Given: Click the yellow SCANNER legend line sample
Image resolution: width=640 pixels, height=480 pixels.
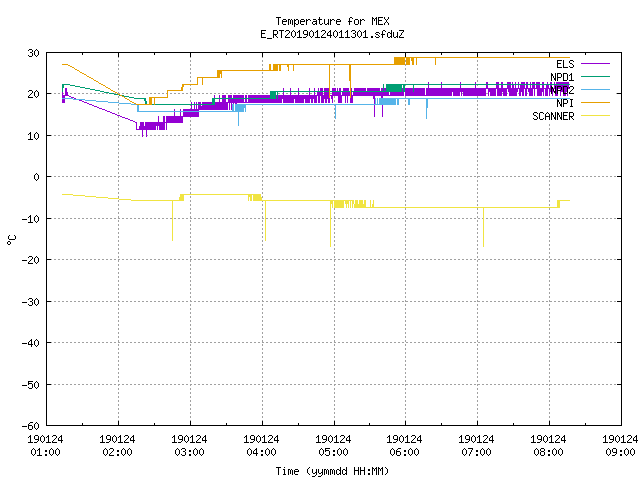Looking at the screenshot, I should coord(596,116).
